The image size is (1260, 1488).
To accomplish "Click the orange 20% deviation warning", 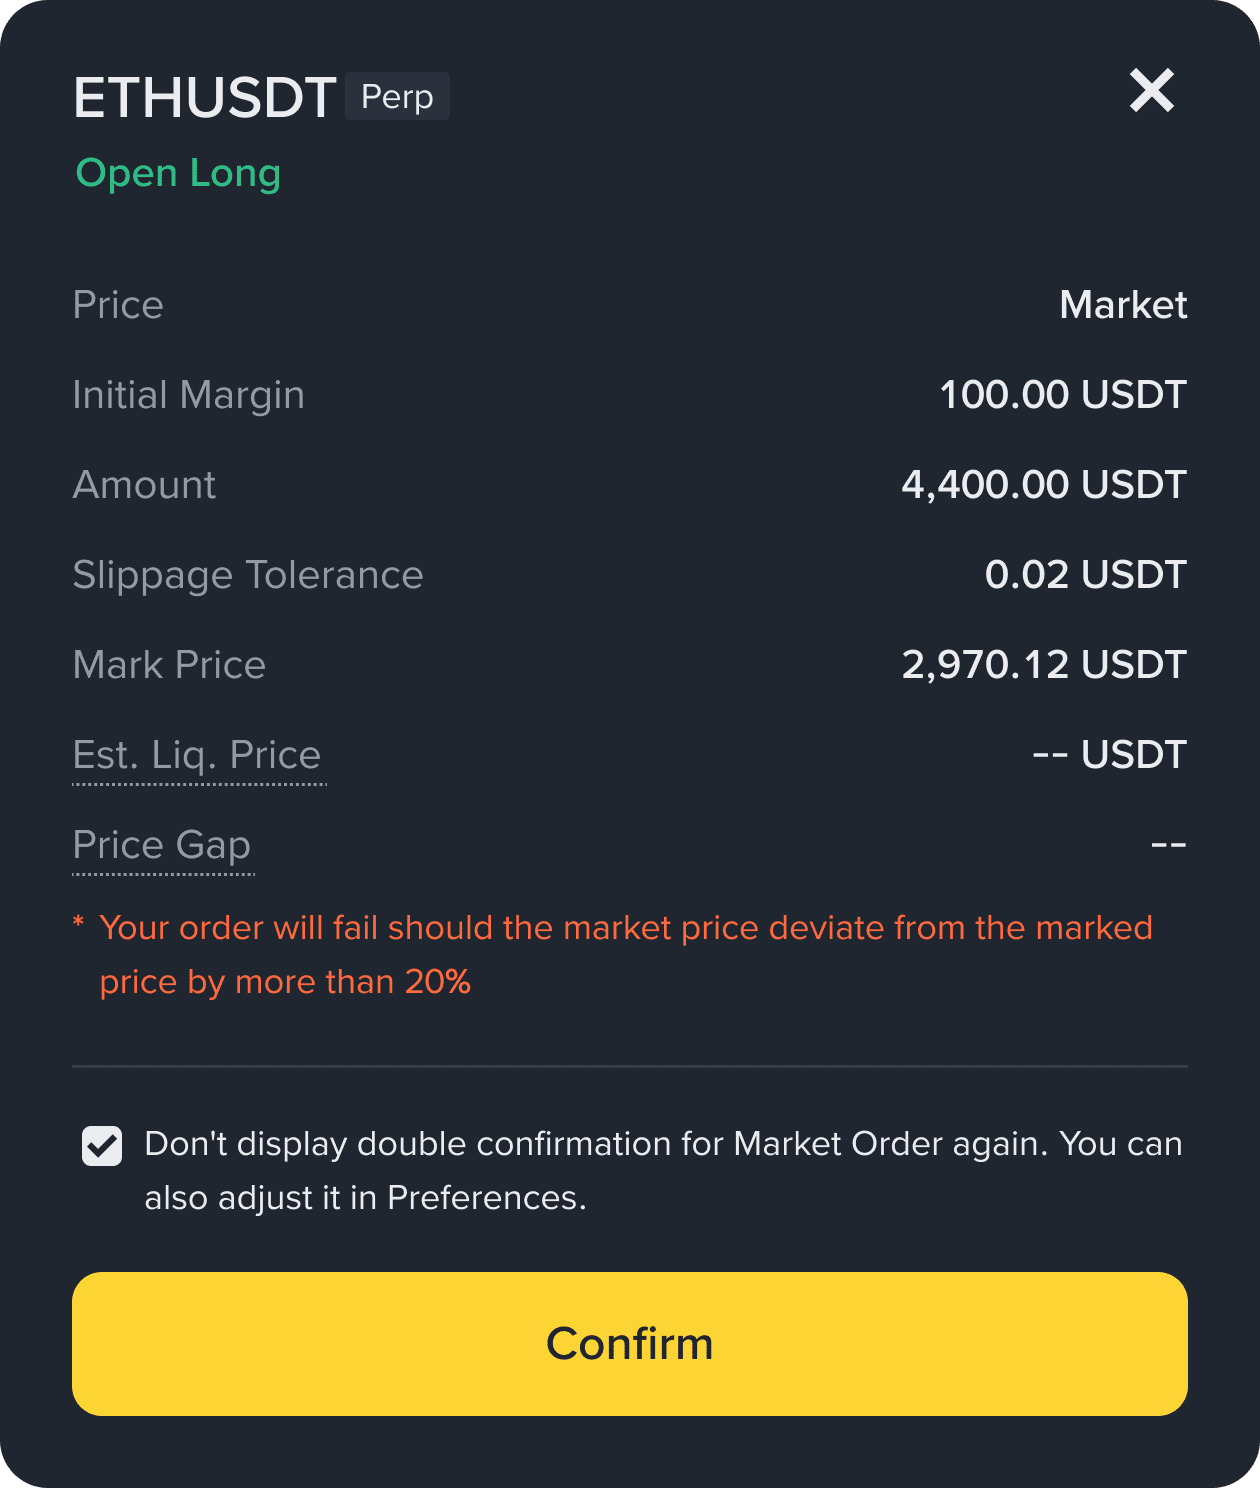I will (x=625, y=954).
